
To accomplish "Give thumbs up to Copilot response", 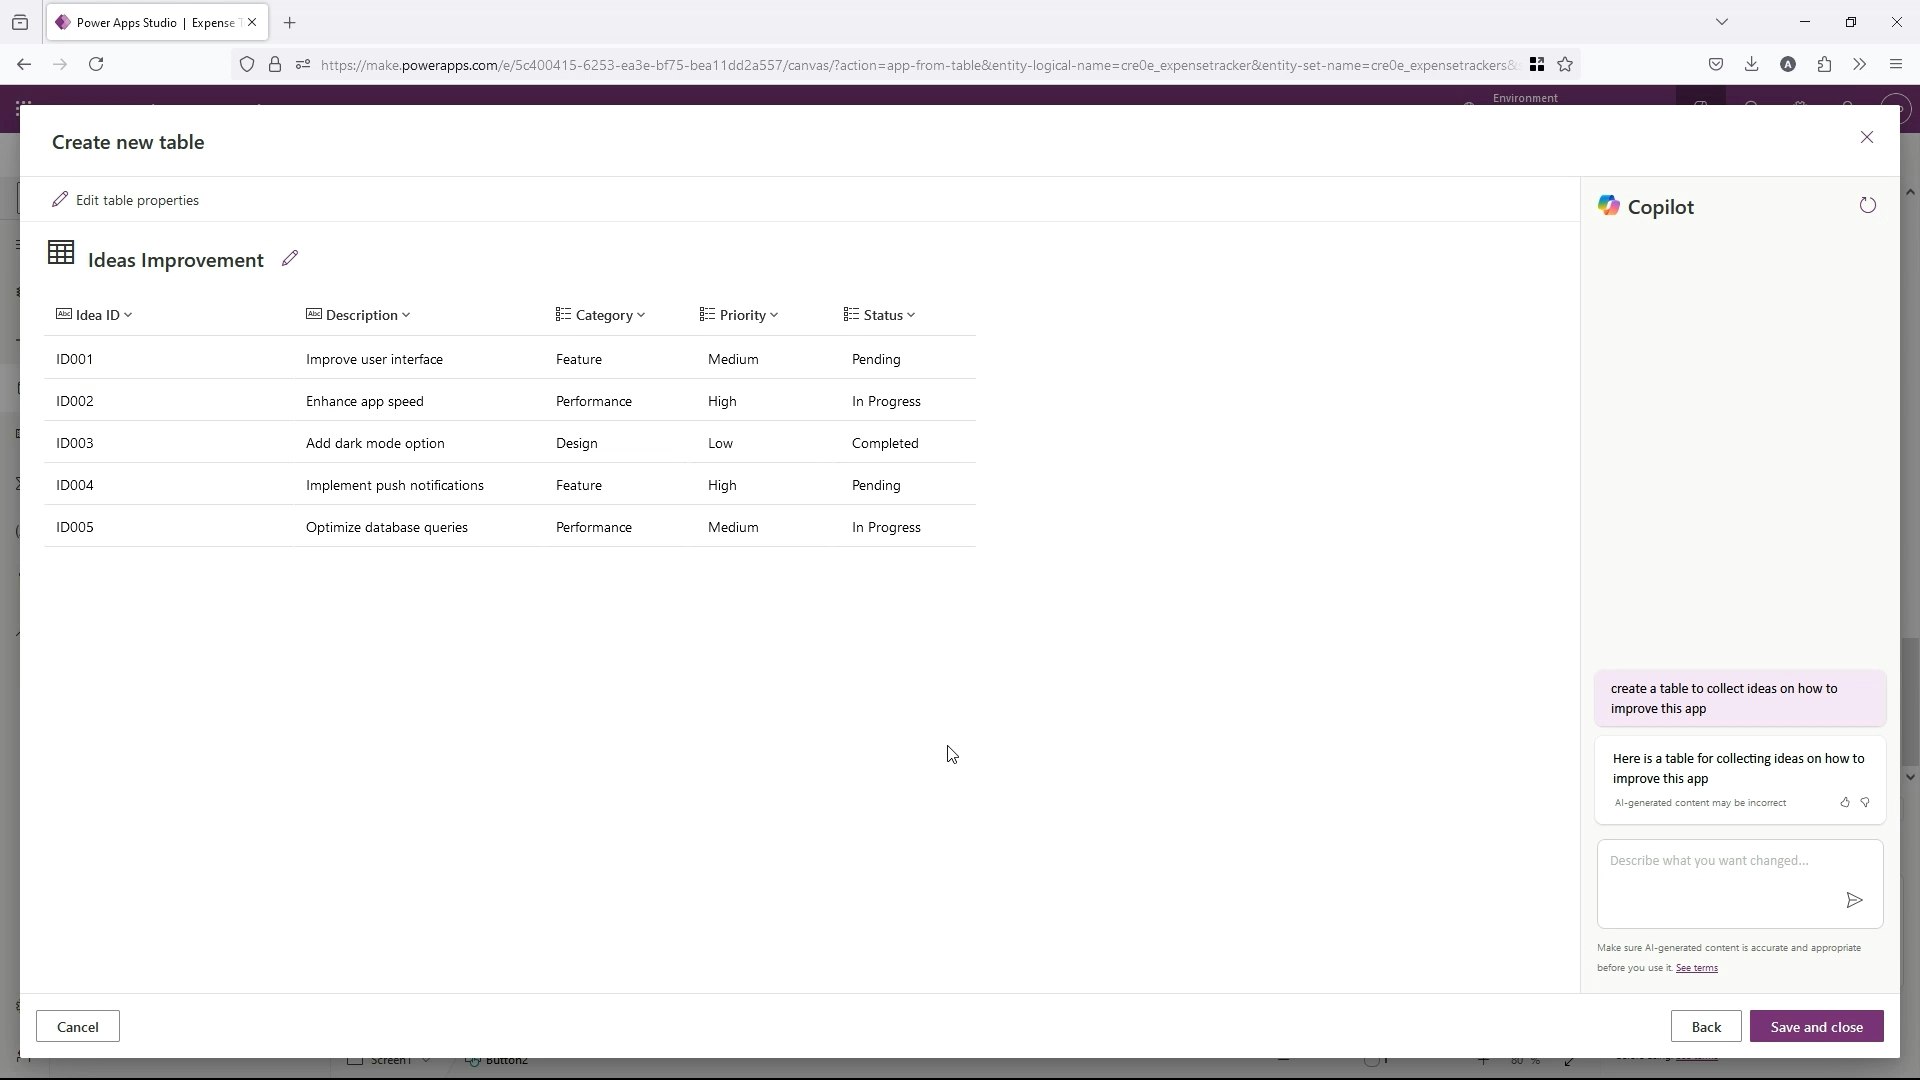I will point(1845,803).
